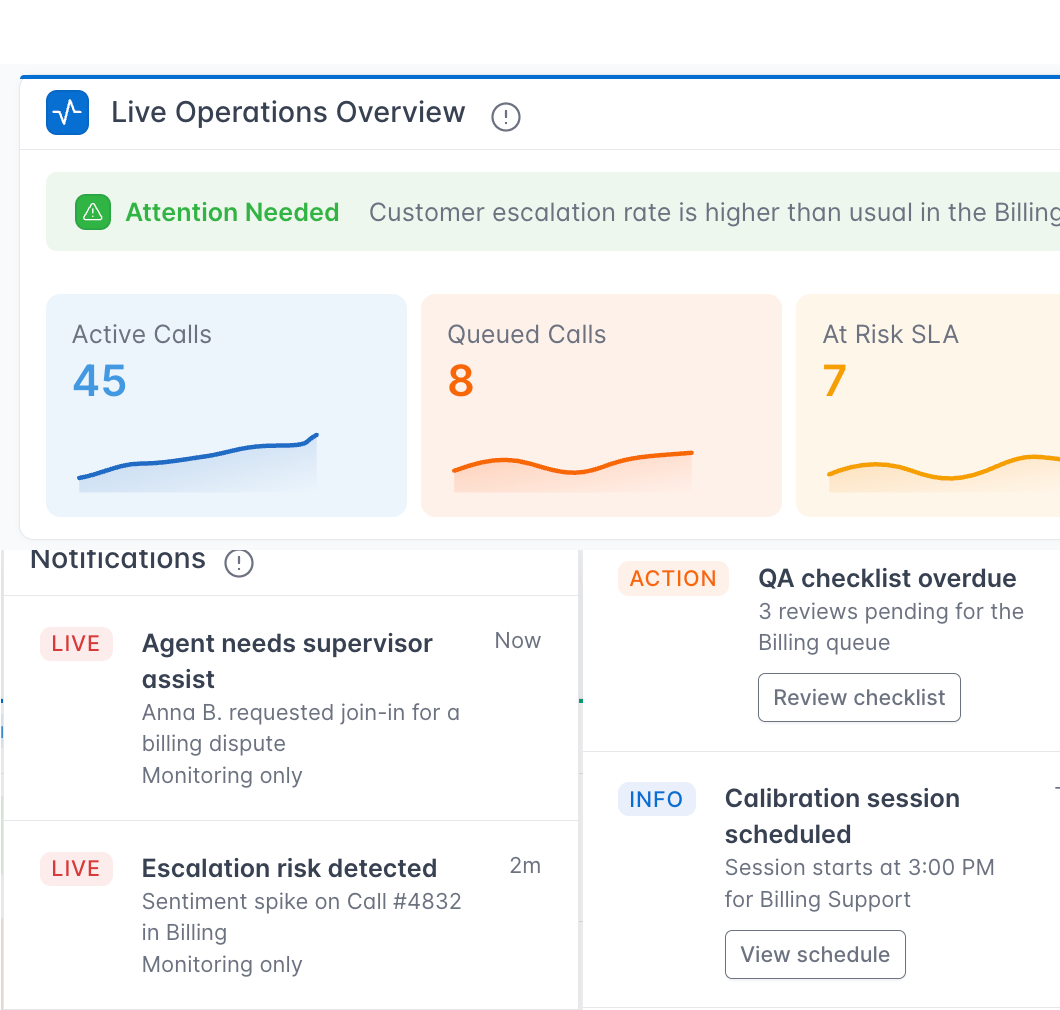
Task: Click Anna B. requested join-in description
Action: [301, 728]
